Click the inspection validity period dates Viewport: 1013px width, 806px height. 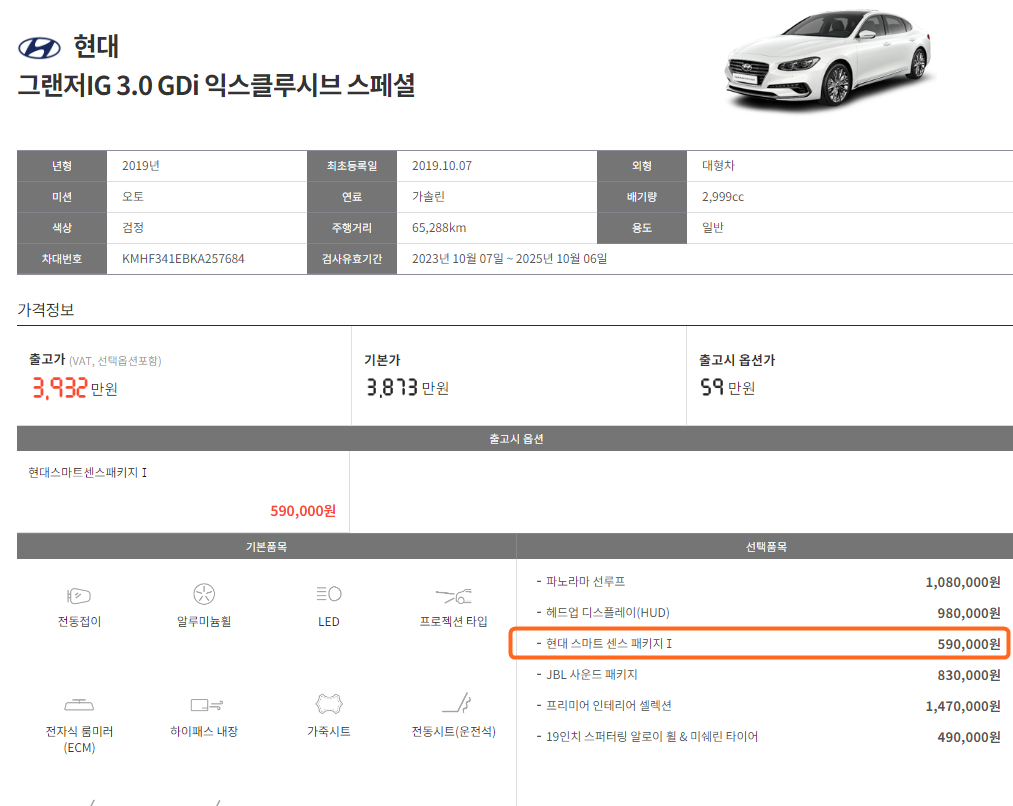pos(510,259)
